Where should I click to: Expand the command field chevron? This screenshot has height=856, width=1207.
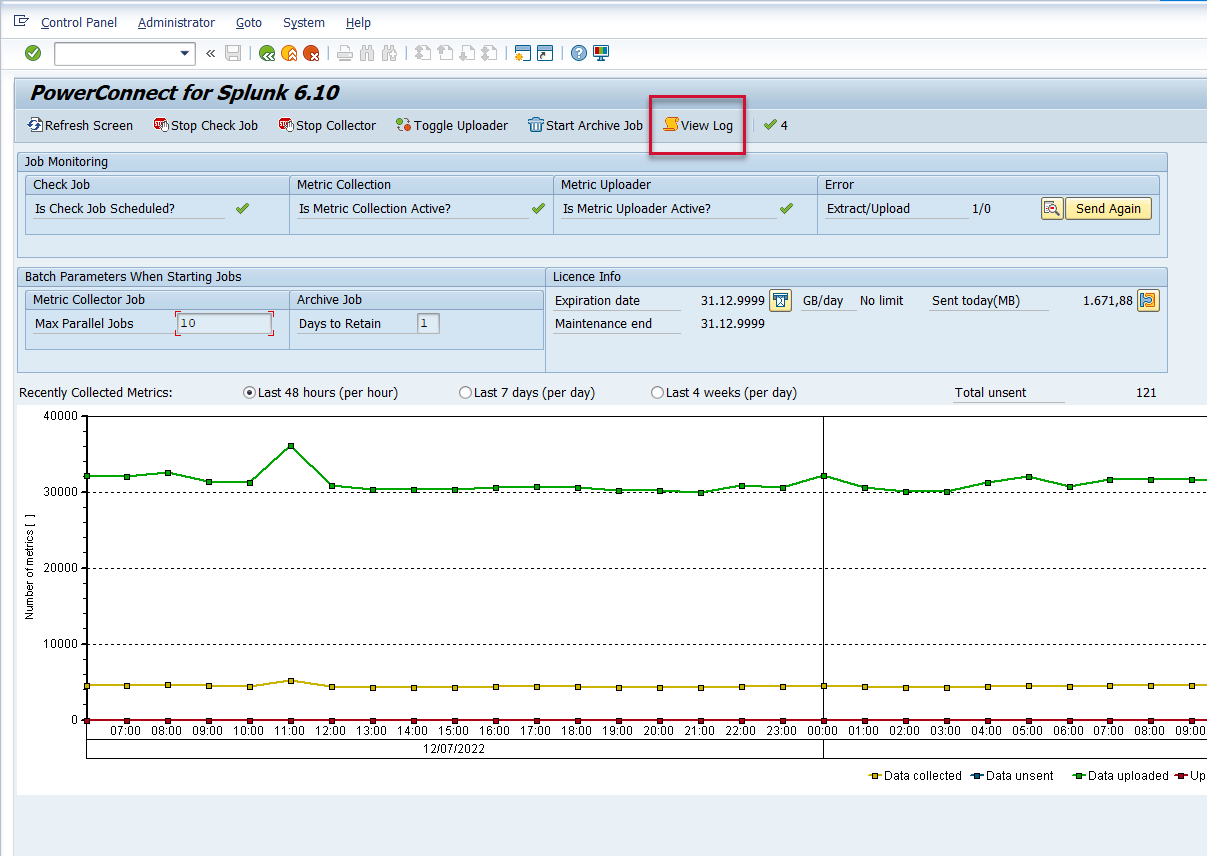[x=211, y=53]
